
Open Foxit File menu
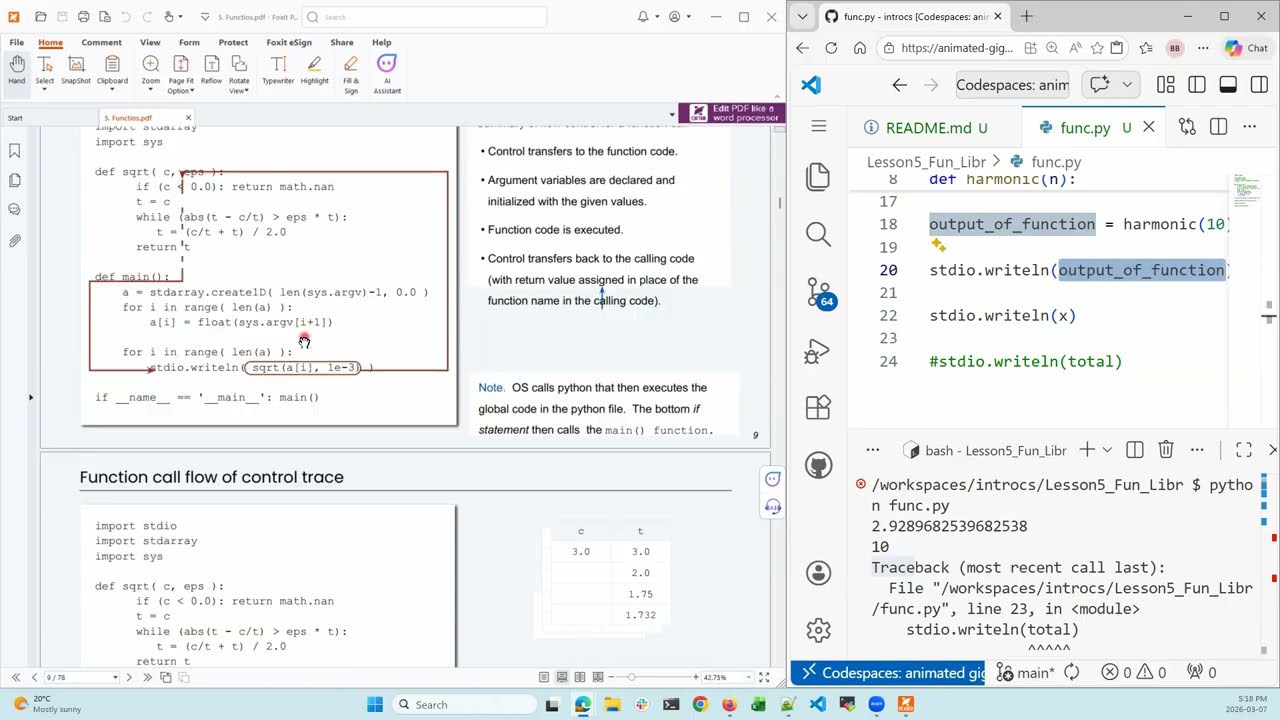tap(17, 42)
